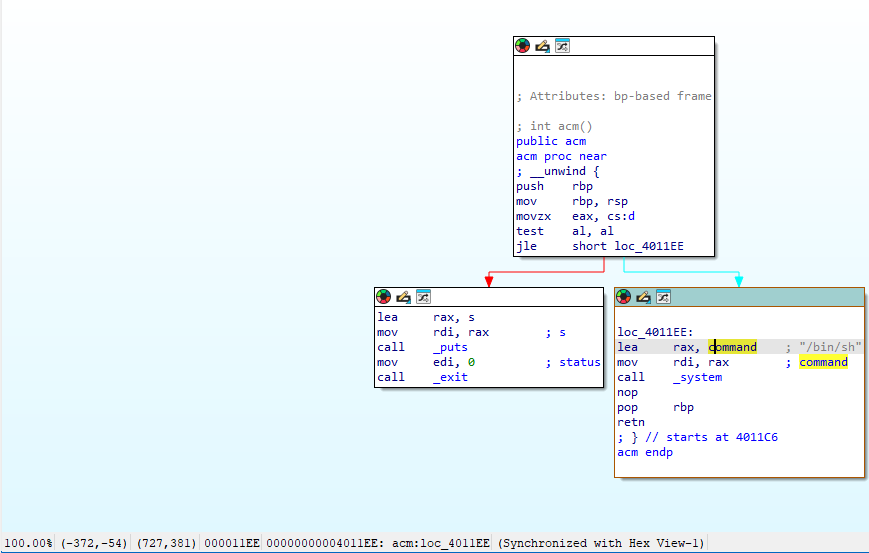Click the group icon on the _puts block
This screenshot has height=553, width=869.
tap(423, 297)
